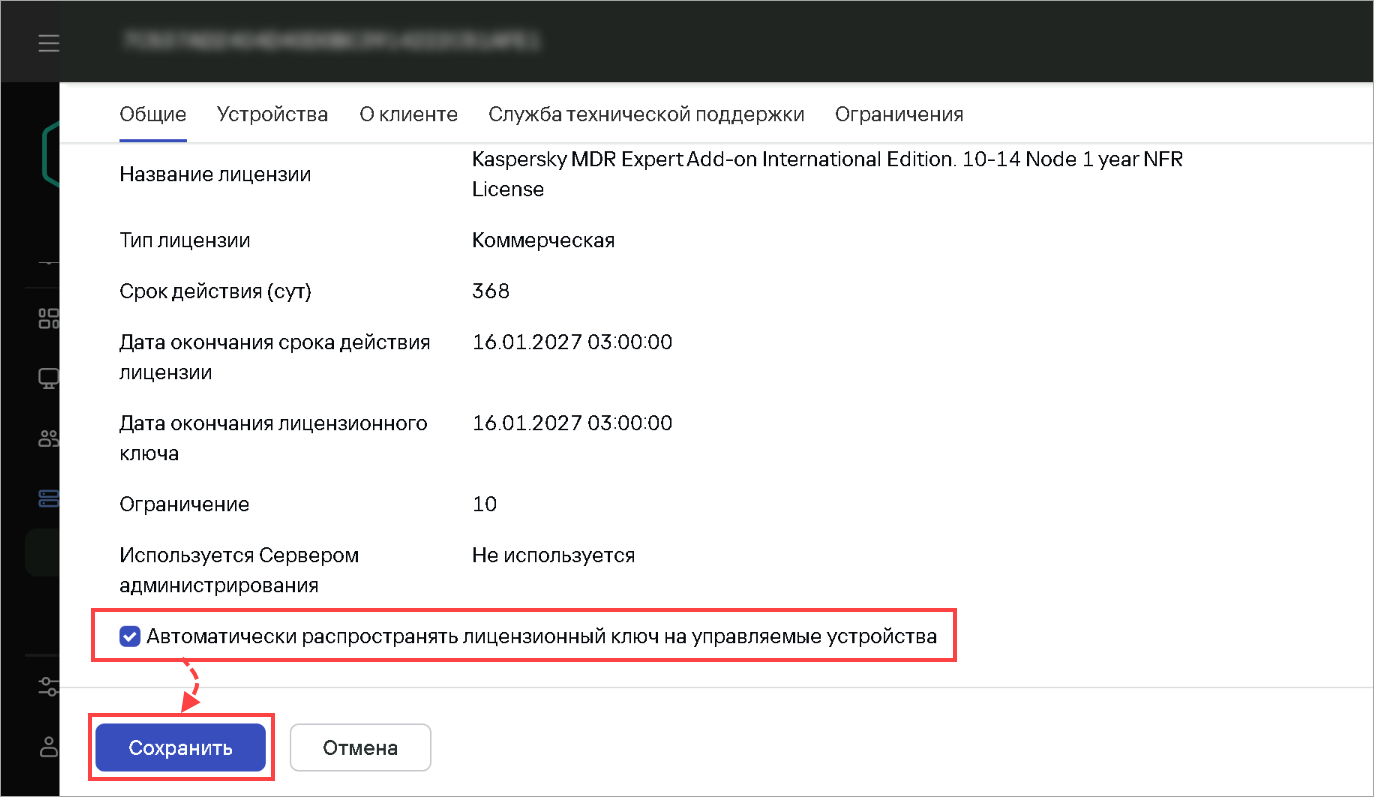The width and height of the screenshot is (1380, 798).
Task: Click the Сохранить button
Action: [x=181, y=748]
